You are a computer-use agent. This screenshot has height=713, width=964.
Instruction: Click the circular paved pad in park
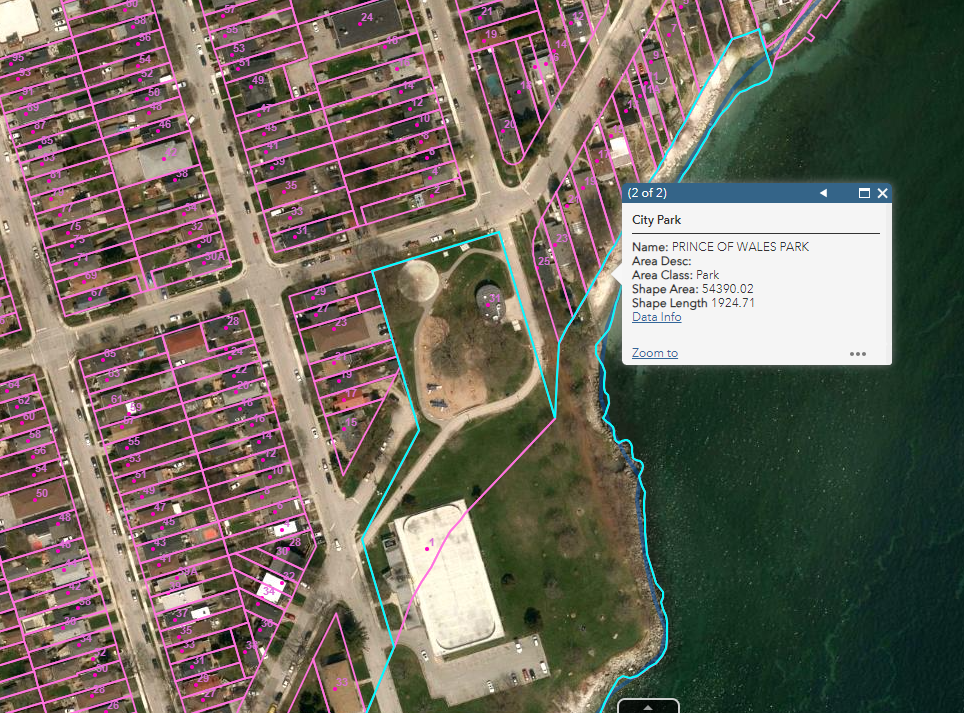[x=418, y=282]
